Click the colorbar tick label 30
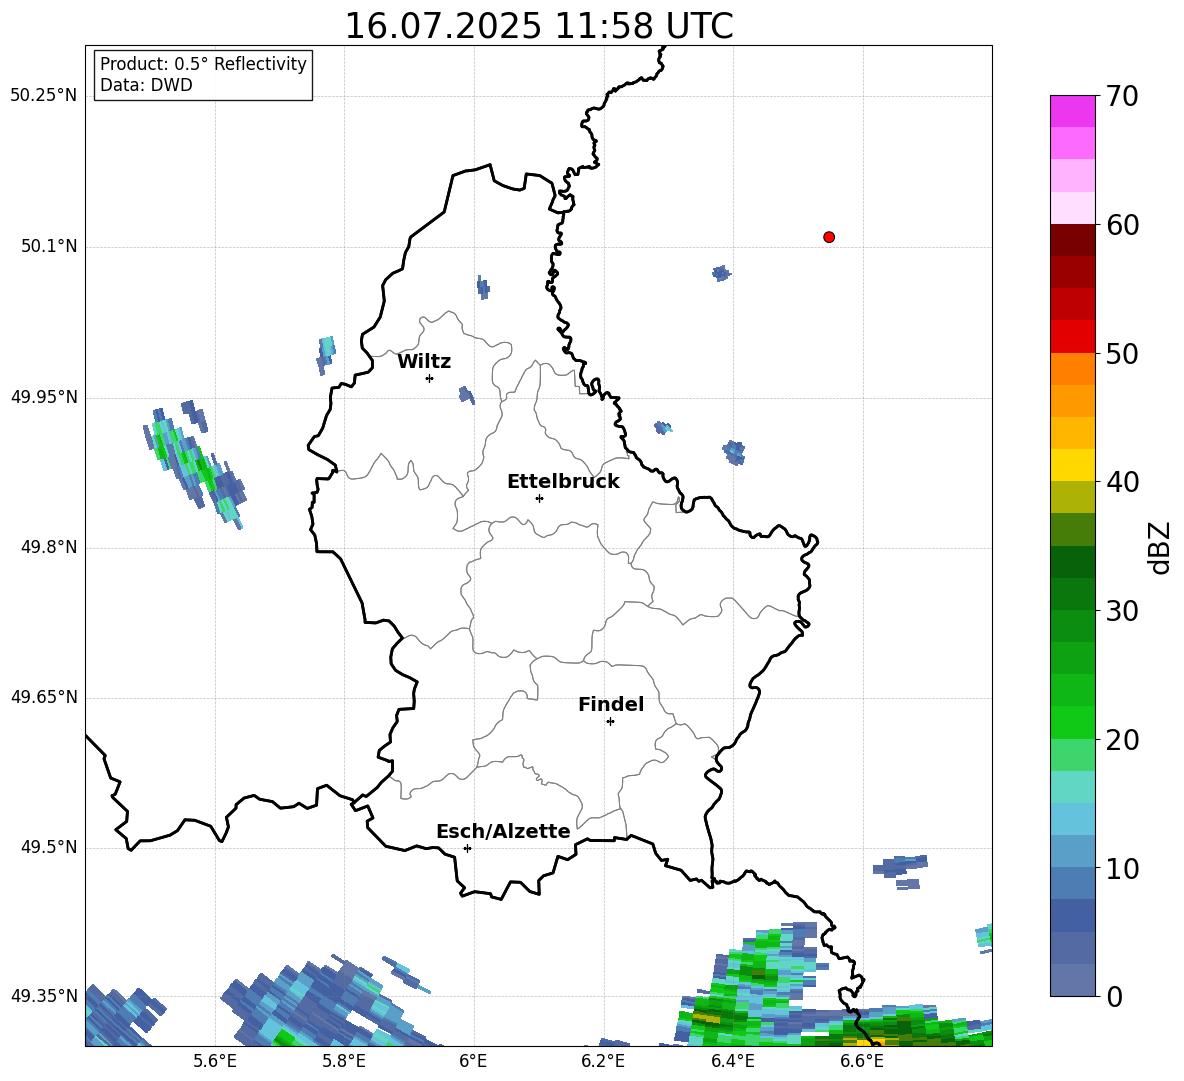The height and width of the screenshot is (1081, 1184). coord(1122,611)
